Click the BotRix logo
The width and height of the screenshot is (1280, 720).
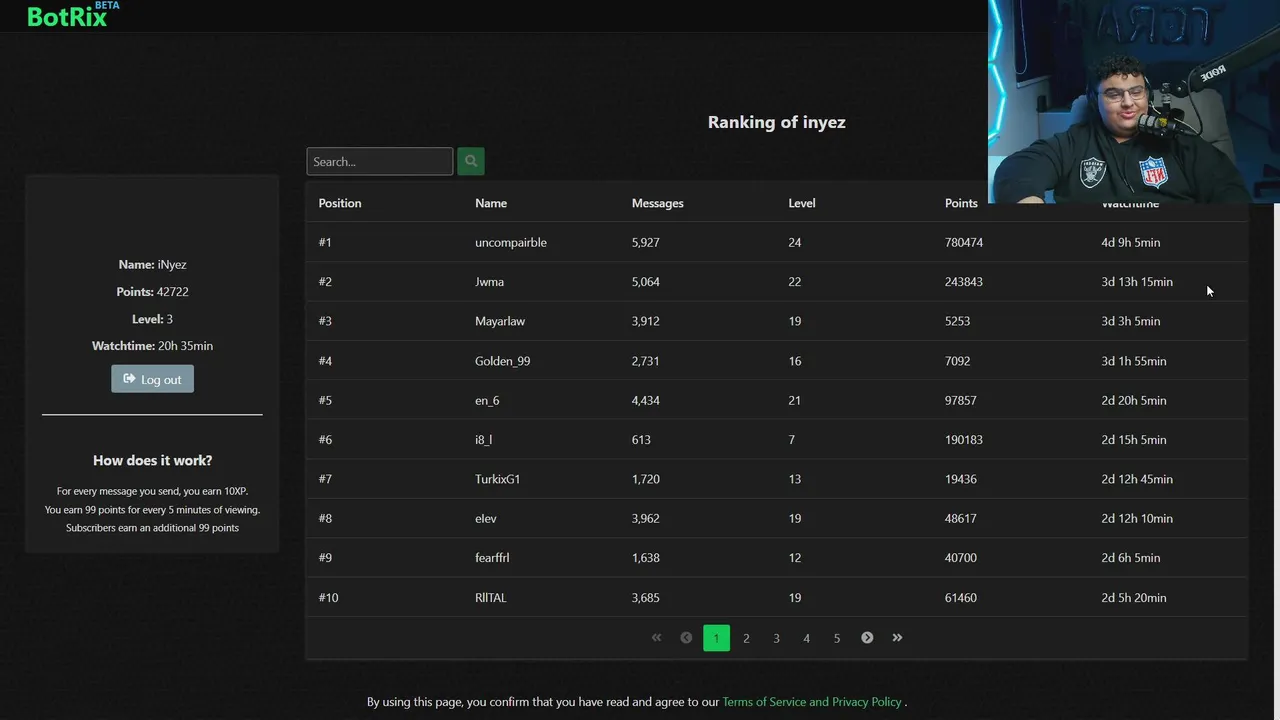tap(68, 16)
